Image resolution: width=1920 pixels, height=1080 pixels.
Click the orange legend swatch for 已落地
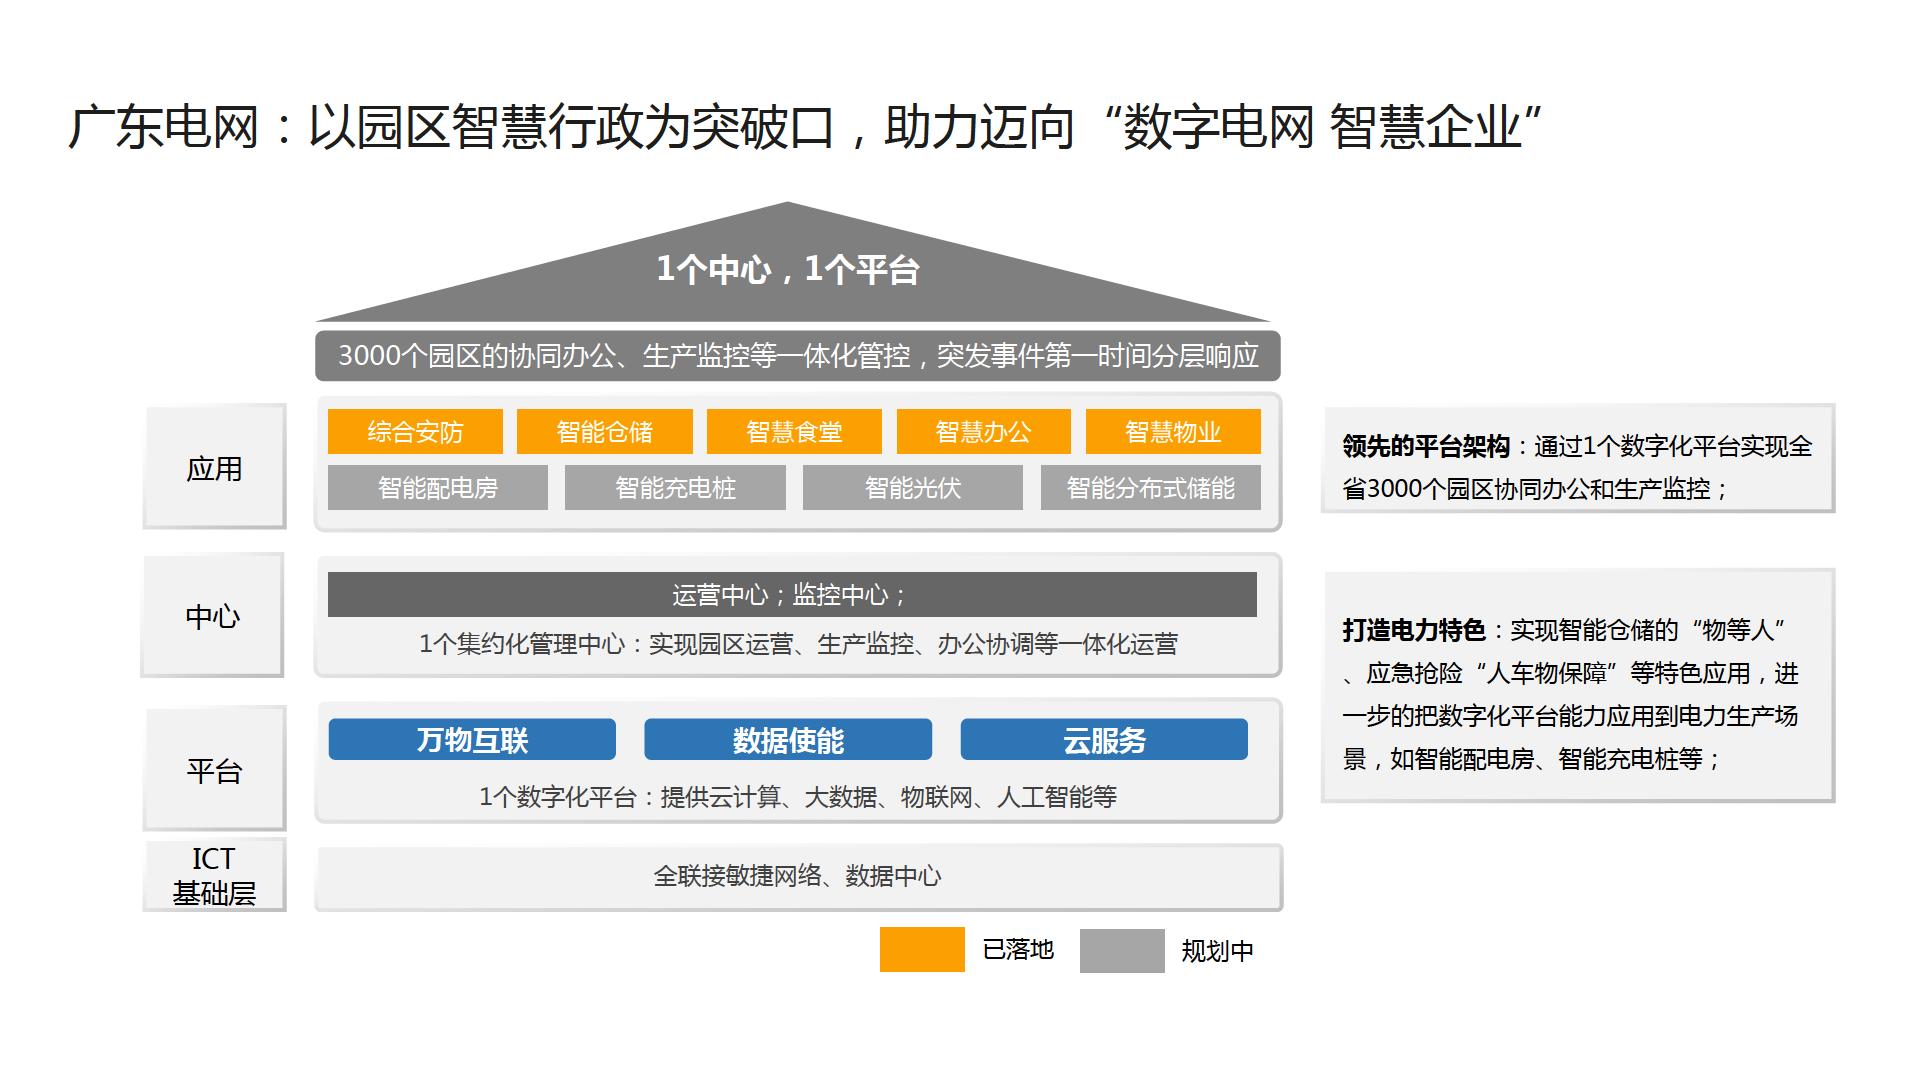(x=922, y=950)
